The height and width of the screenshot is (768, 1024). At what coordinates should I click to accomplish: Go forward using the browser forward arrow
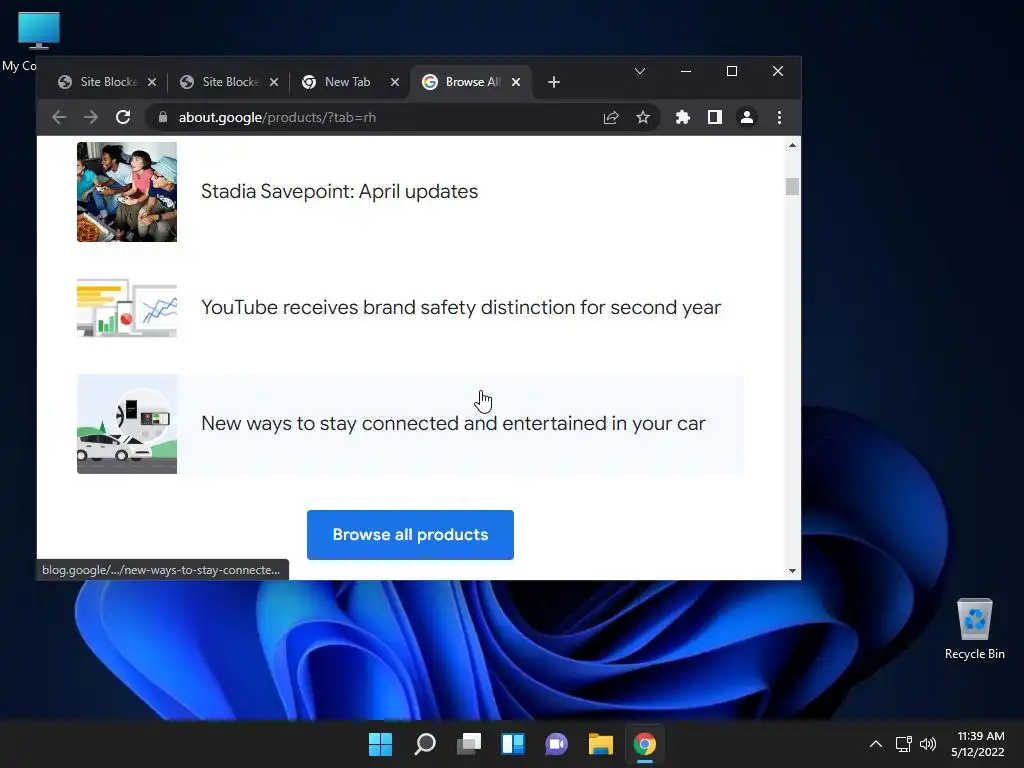(x=91, y=118)
